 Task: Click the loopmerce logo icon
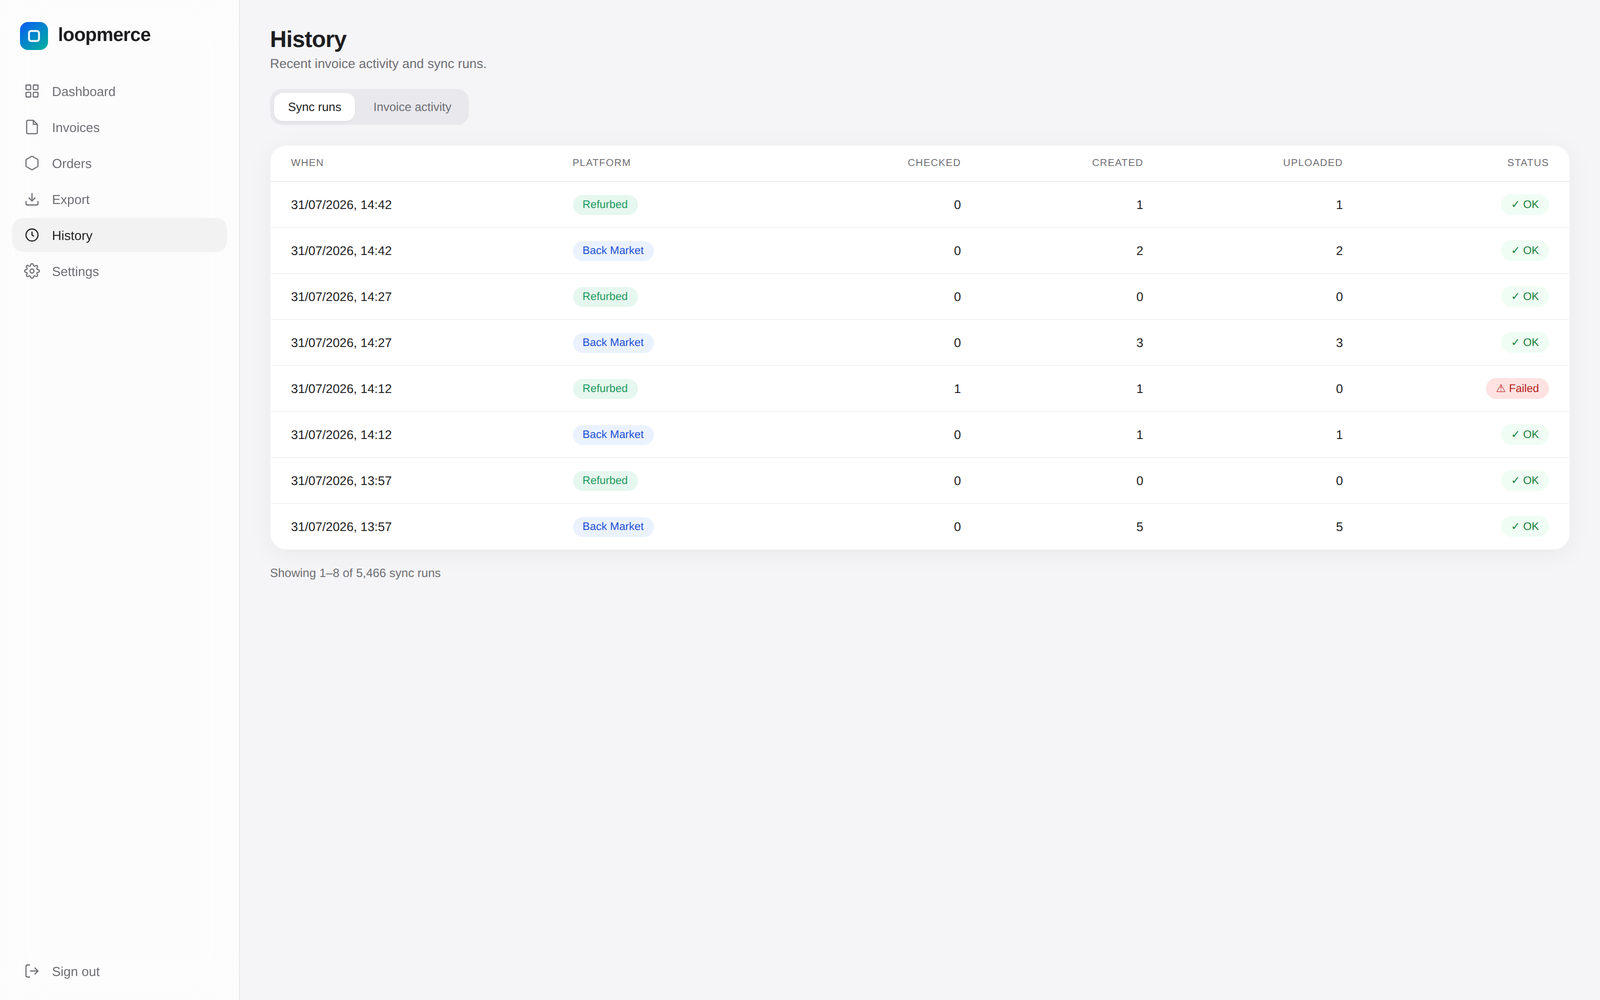[x=34, y=36]
